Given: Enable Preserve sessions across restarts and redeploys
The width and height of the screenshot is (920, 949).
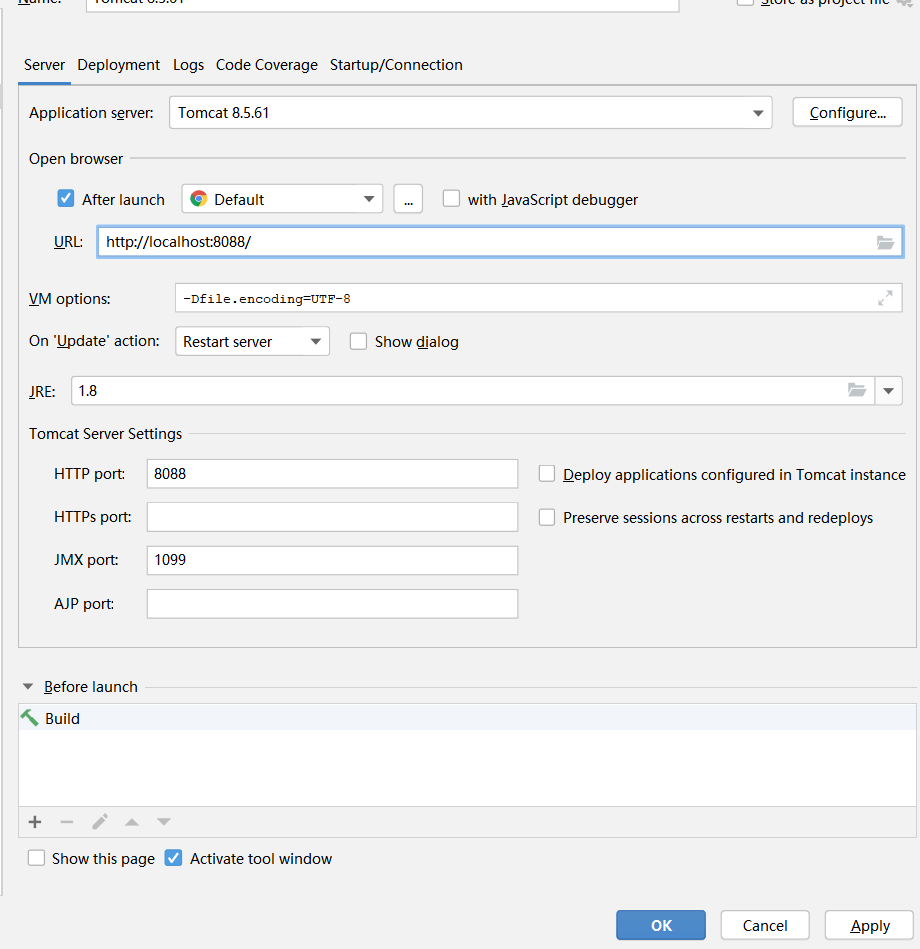Looking at the screenshot, I should (547, 517).
